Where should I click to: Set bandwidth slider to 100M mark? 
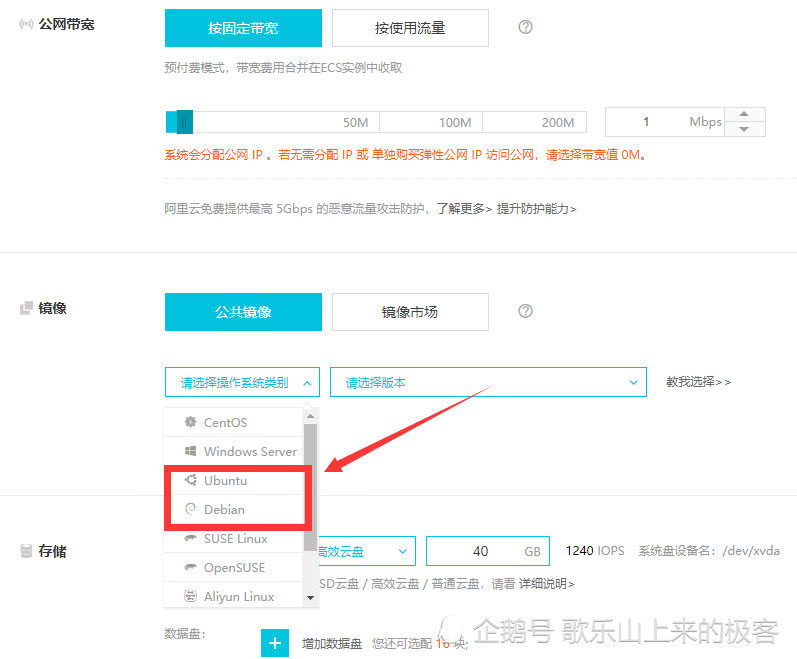(x=455, y=122)
